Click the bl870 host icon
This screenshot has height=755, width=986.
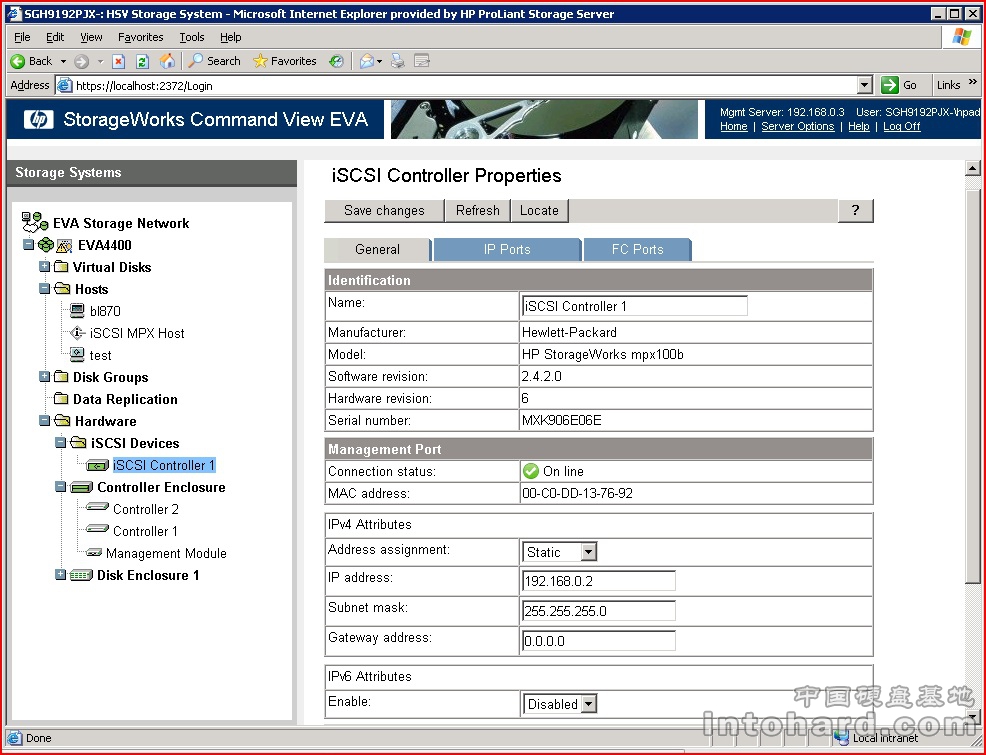coord(77,311)
